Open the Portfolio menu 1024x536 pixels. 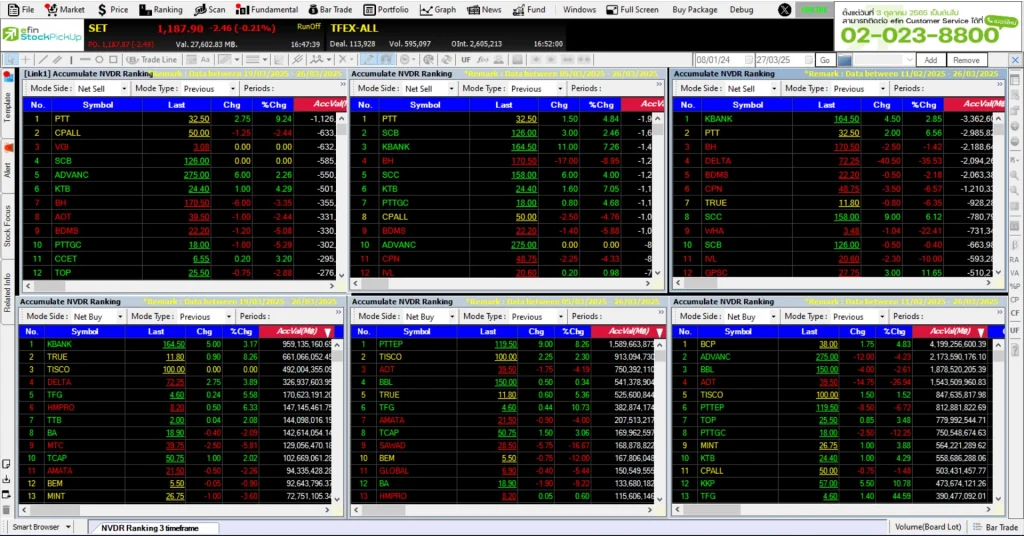click(386, 10)
